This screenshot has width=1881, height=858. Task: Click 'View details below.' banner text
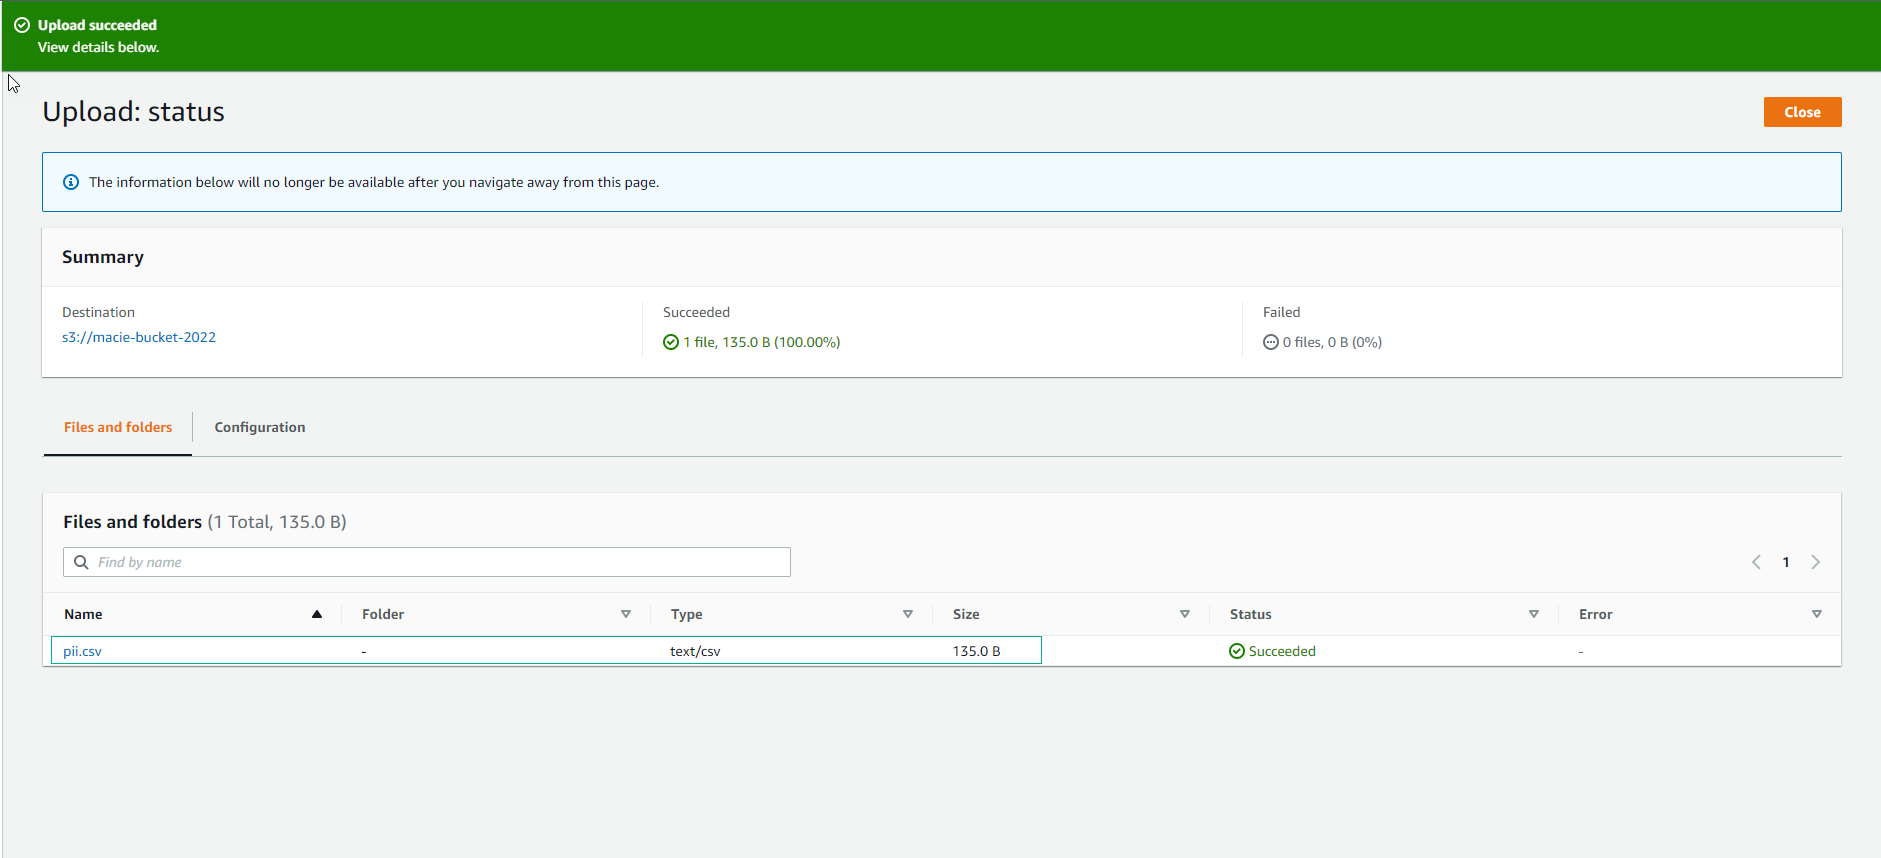click(99, 47)
